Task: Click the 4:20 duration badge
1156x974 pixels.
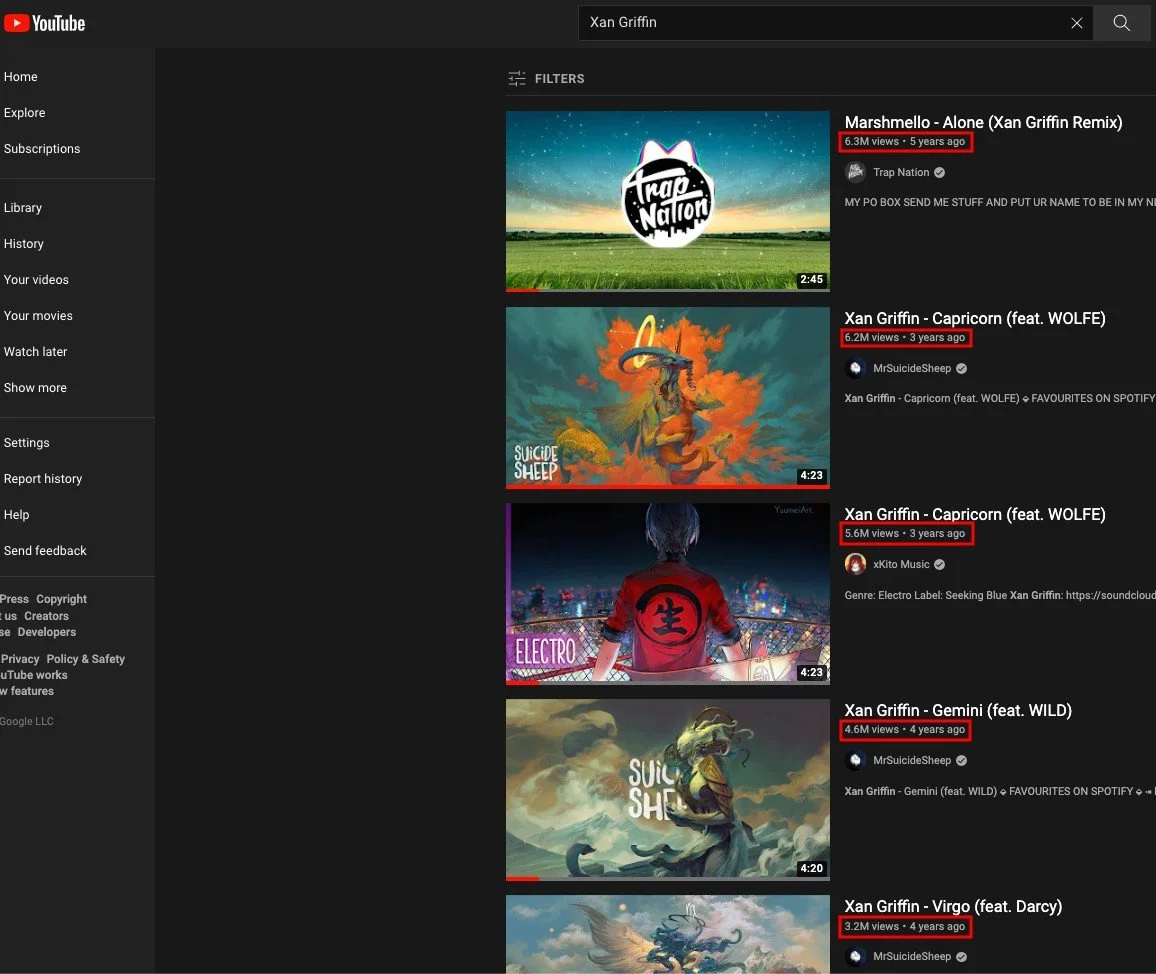Action: pos(811,869)
